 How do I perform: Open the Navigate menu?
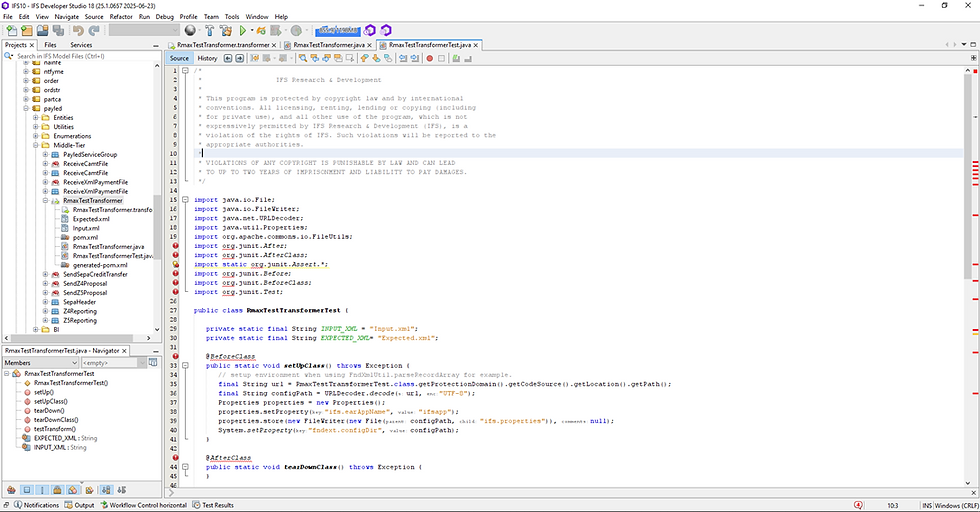(67, 17)
